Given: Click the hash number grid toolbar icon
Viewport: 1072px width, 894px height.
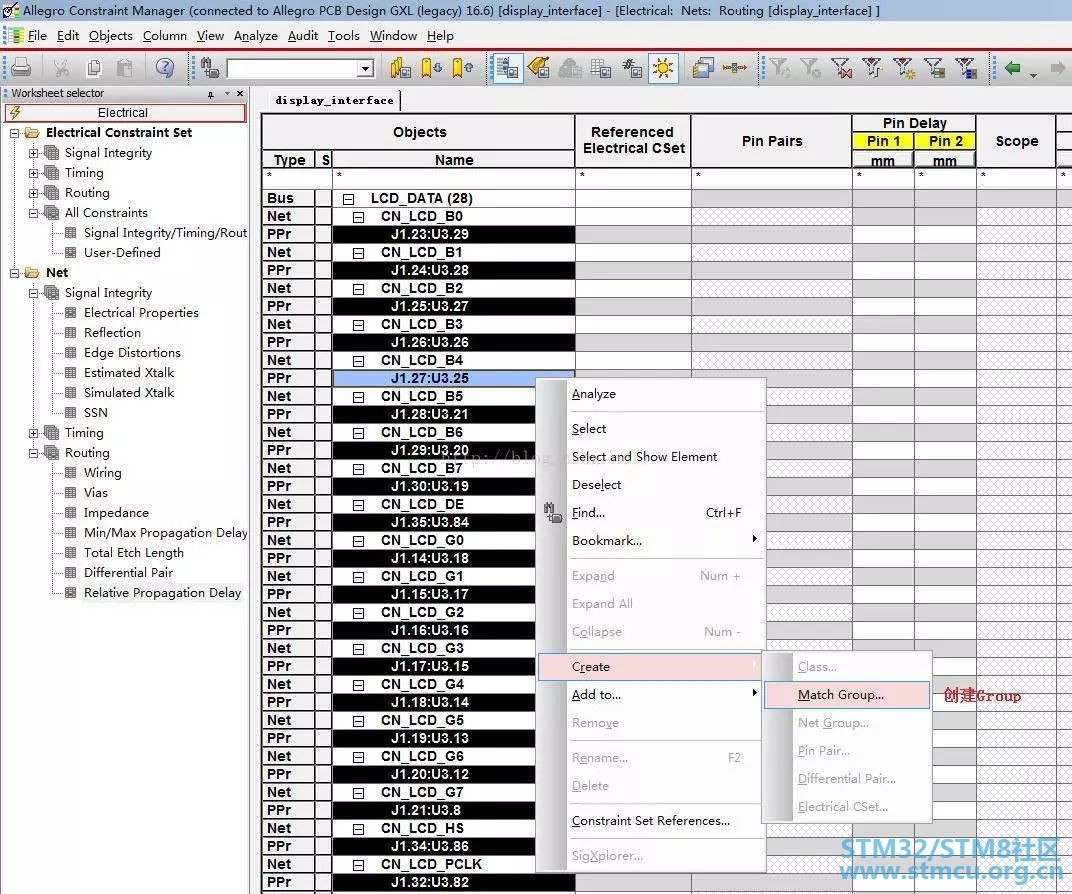Looking at the screenshot, I should (x=632, y=68).
